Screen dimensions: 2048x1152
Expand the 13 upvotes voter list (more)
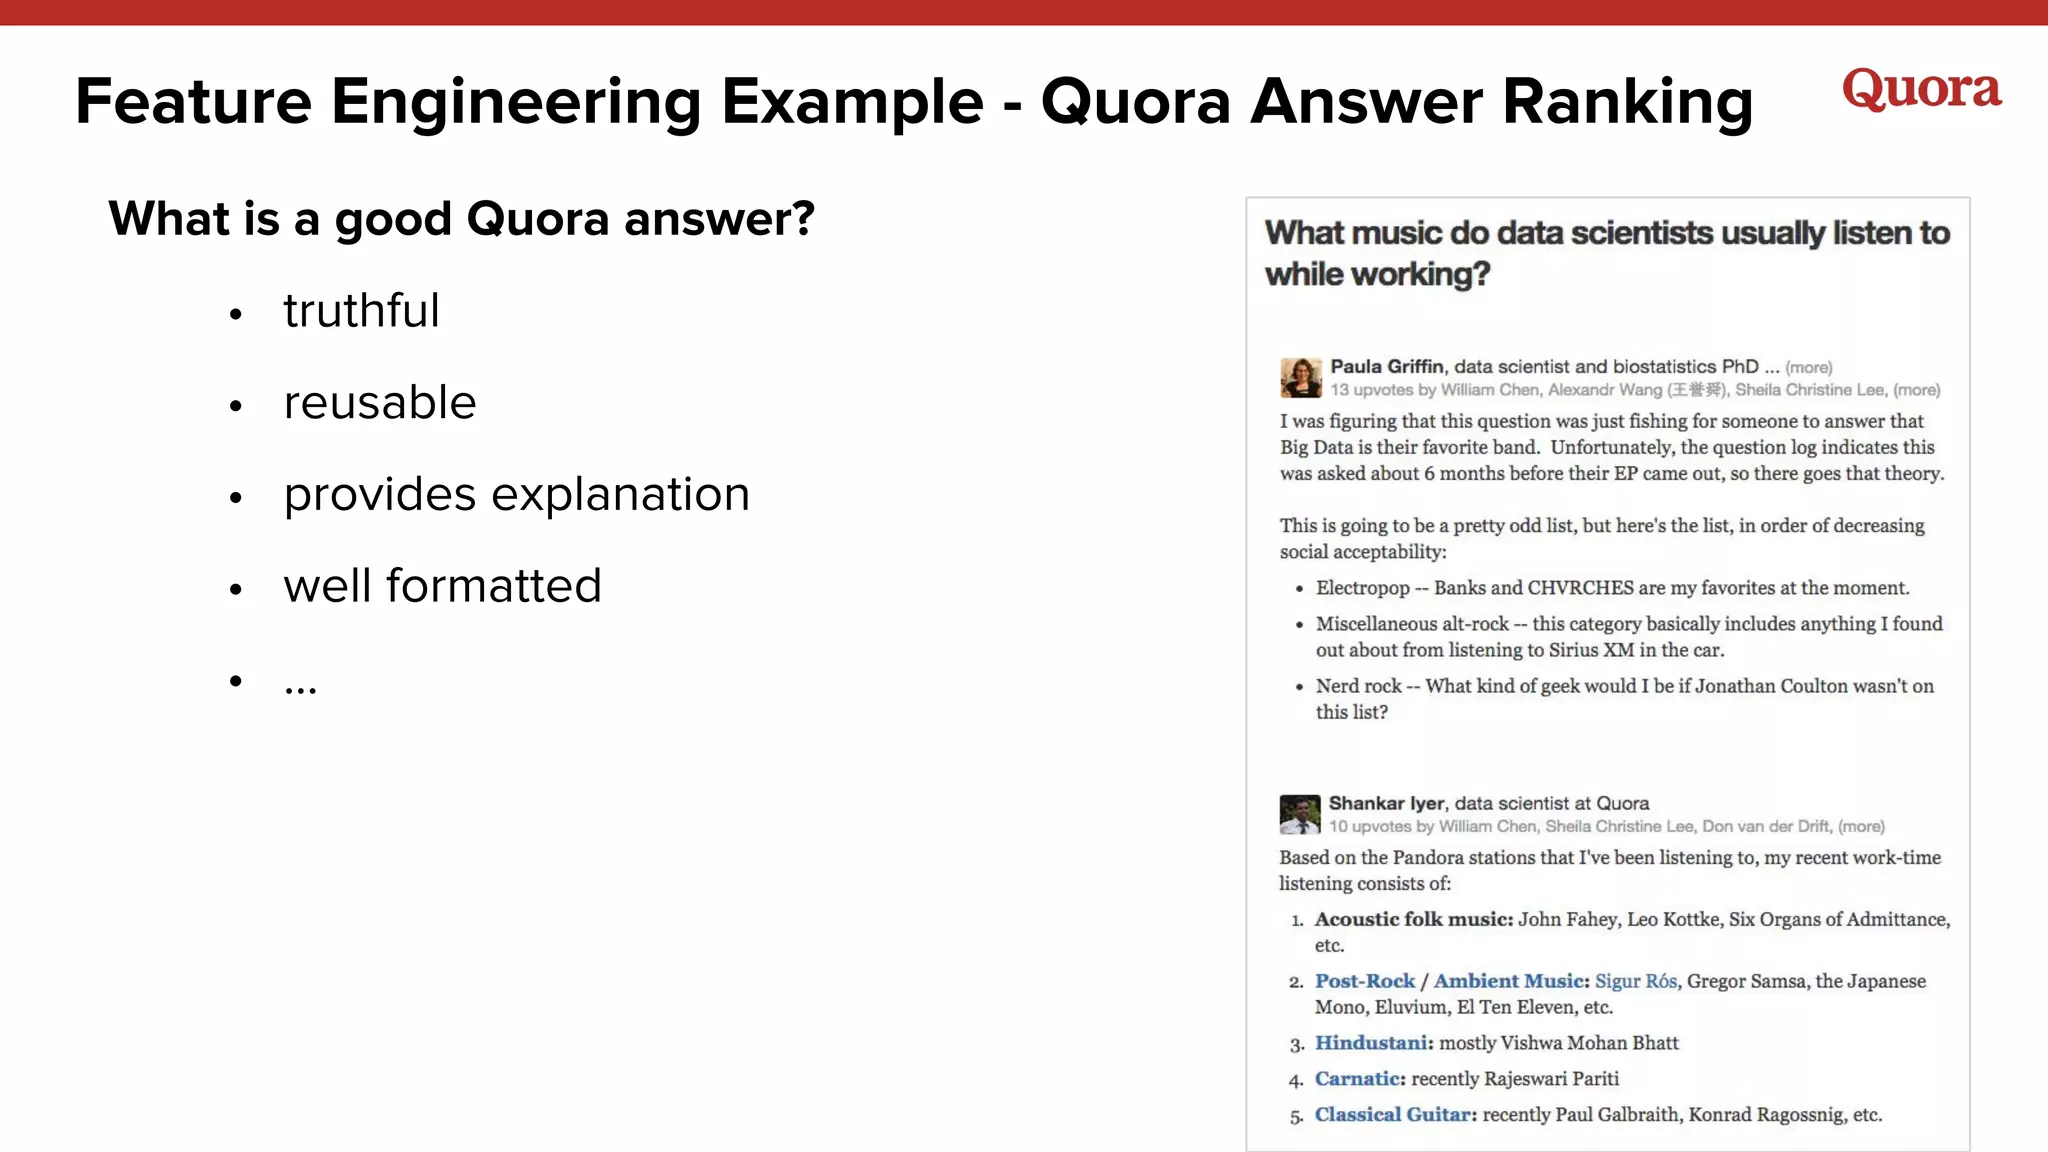pos(1917,390)
